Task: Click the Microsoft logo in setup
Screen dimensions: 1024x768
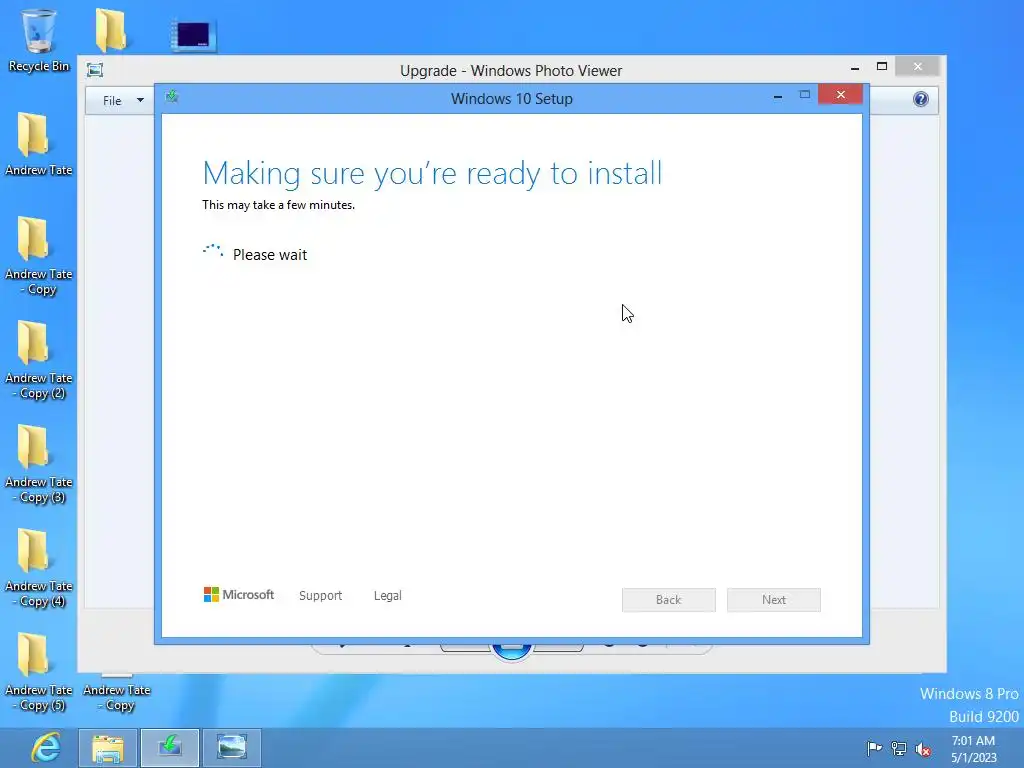Action: [239, 594]
